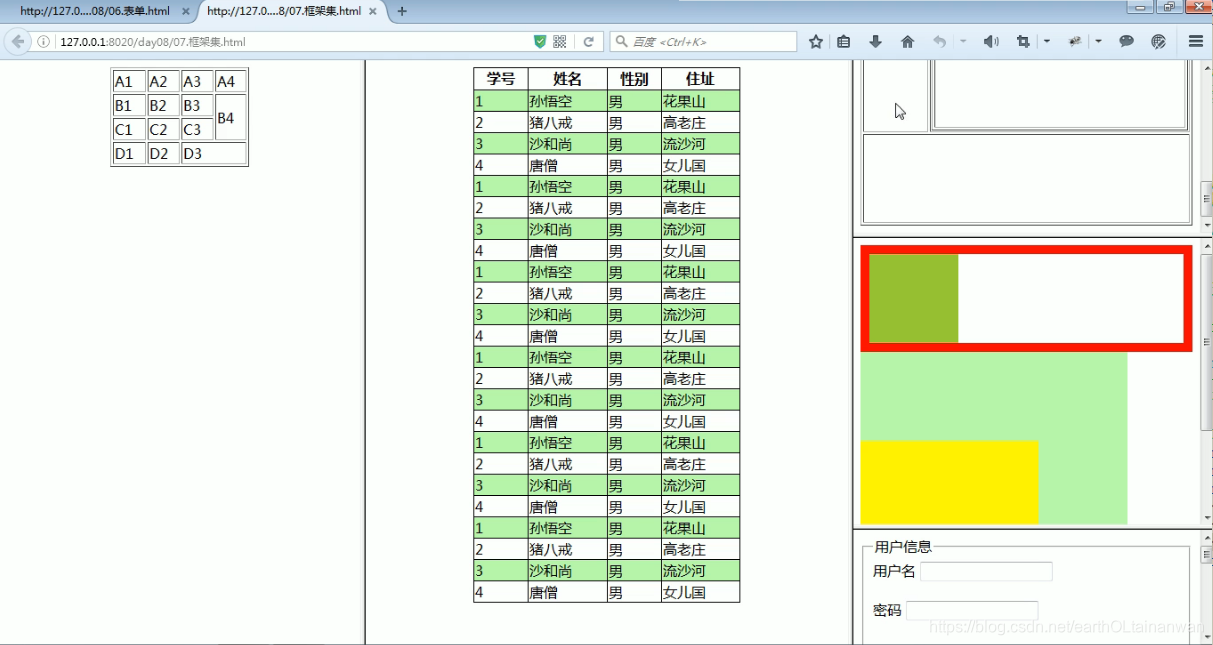This screenshot has height=645, width=1213.
Task: Focus the 密码 input field
Action: [972, 610]
